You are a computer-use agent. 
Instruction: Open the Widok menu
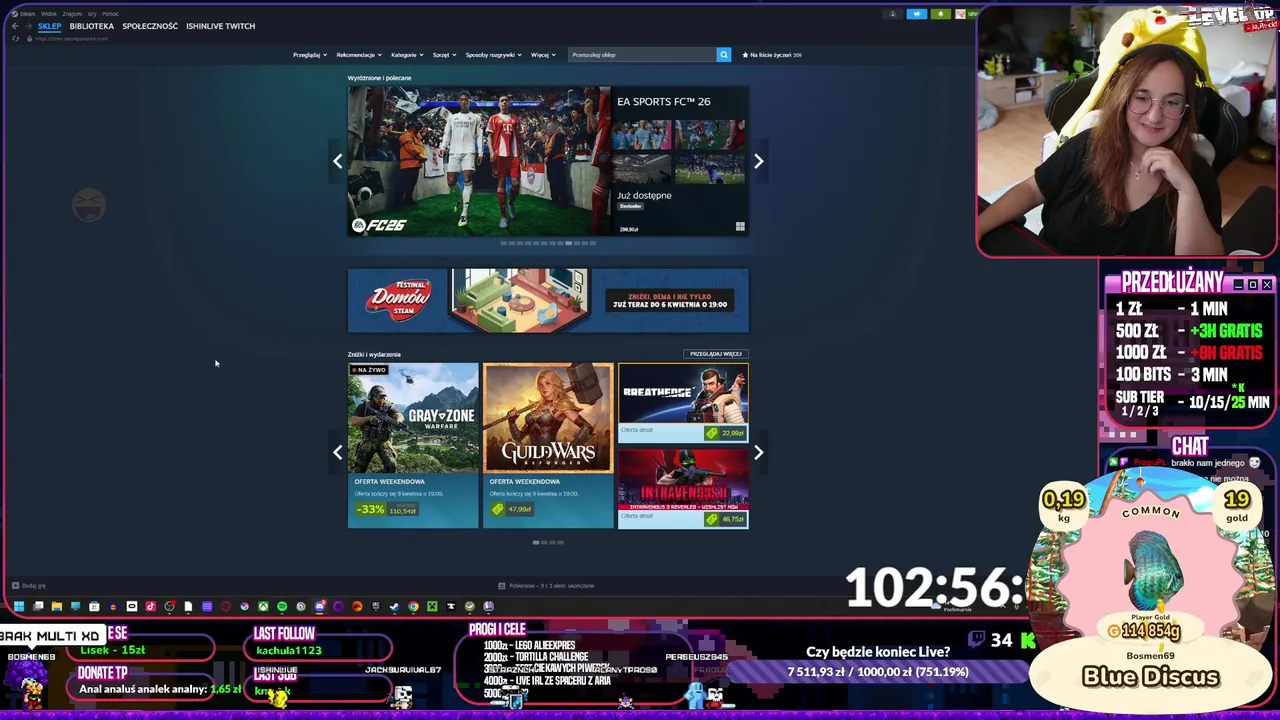click(49, 14)
